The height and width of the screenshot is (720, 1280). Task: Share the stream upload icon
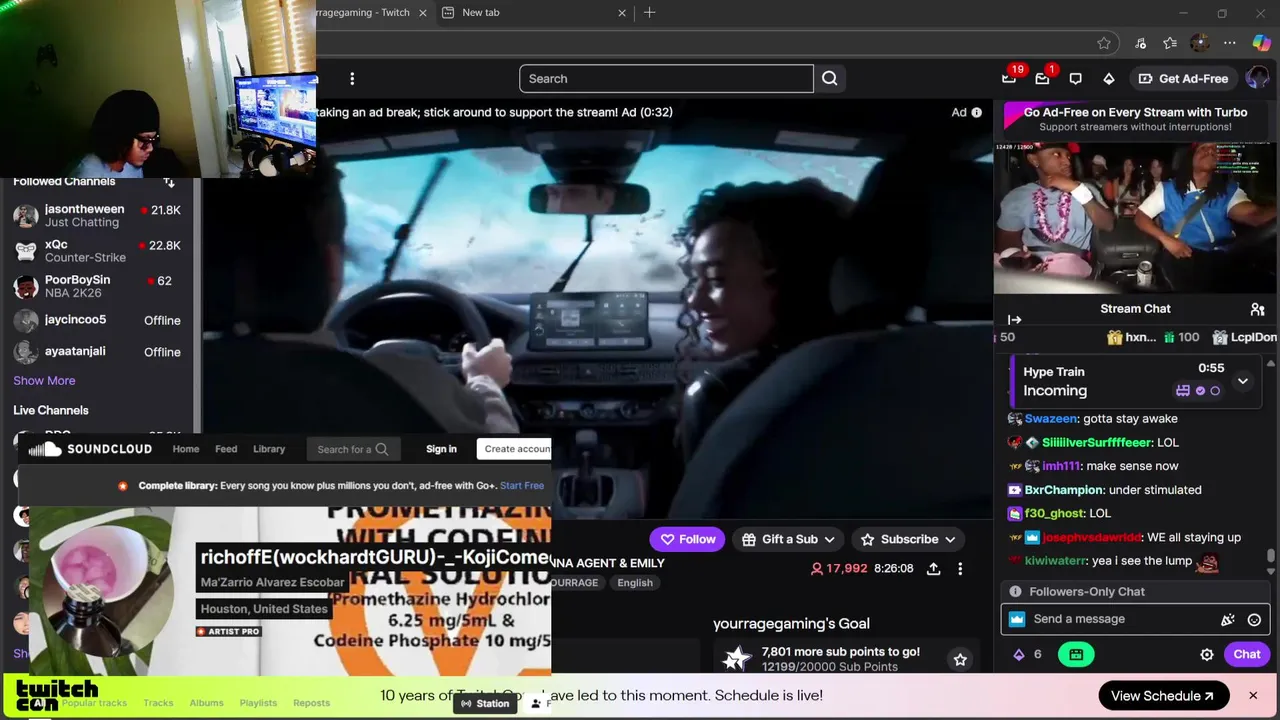tap(933, 569)
